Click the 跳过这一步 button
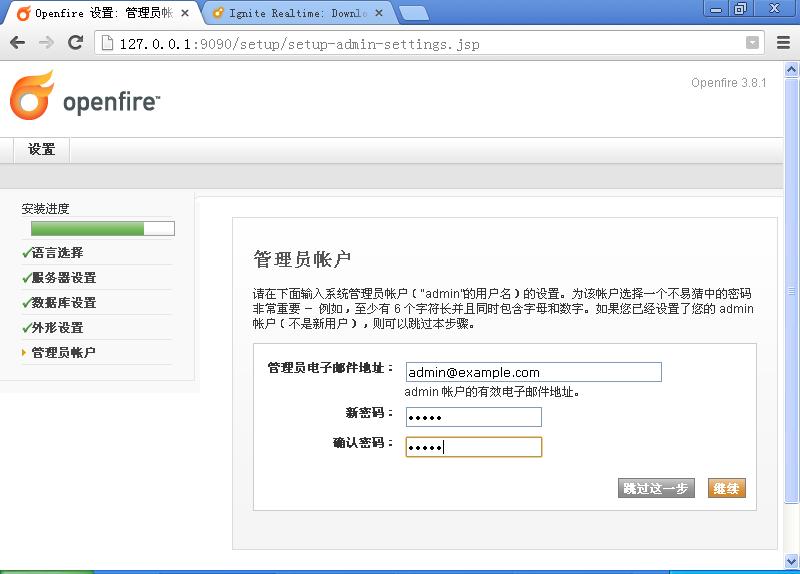 pyautogui.click(x=656, y=488)
